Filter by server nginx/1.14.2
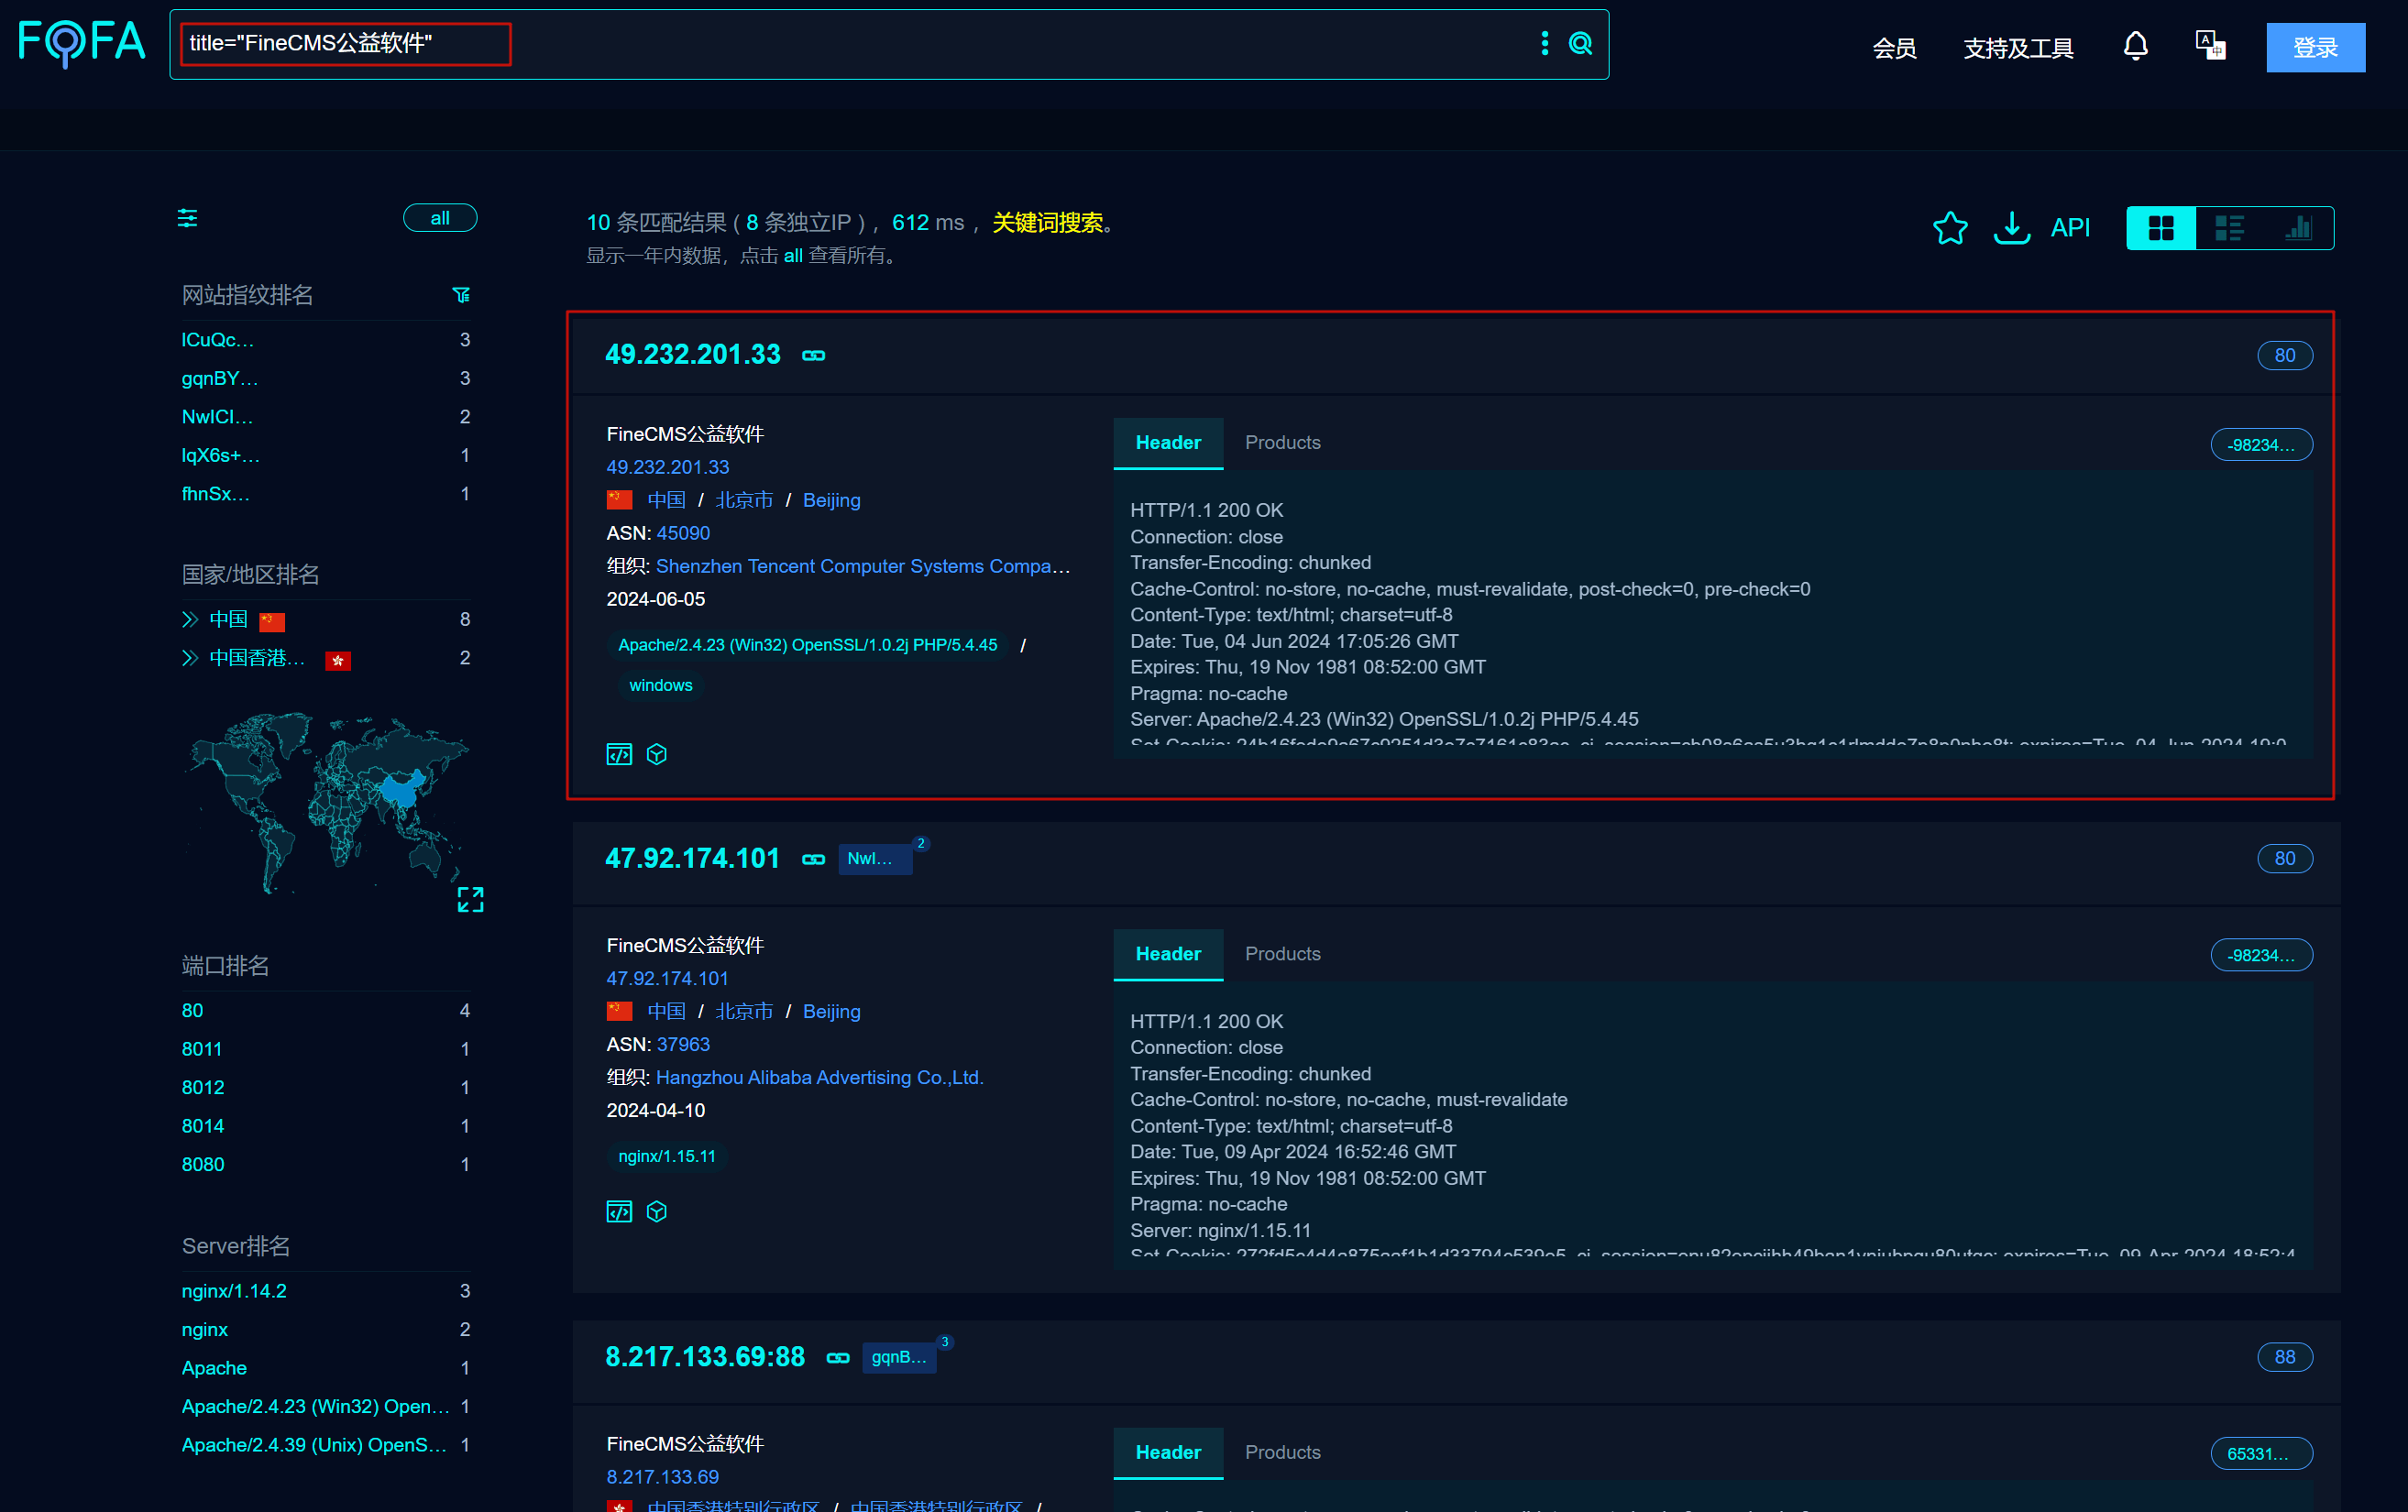2408x1512 pixels. click(x=234, y=1291)
